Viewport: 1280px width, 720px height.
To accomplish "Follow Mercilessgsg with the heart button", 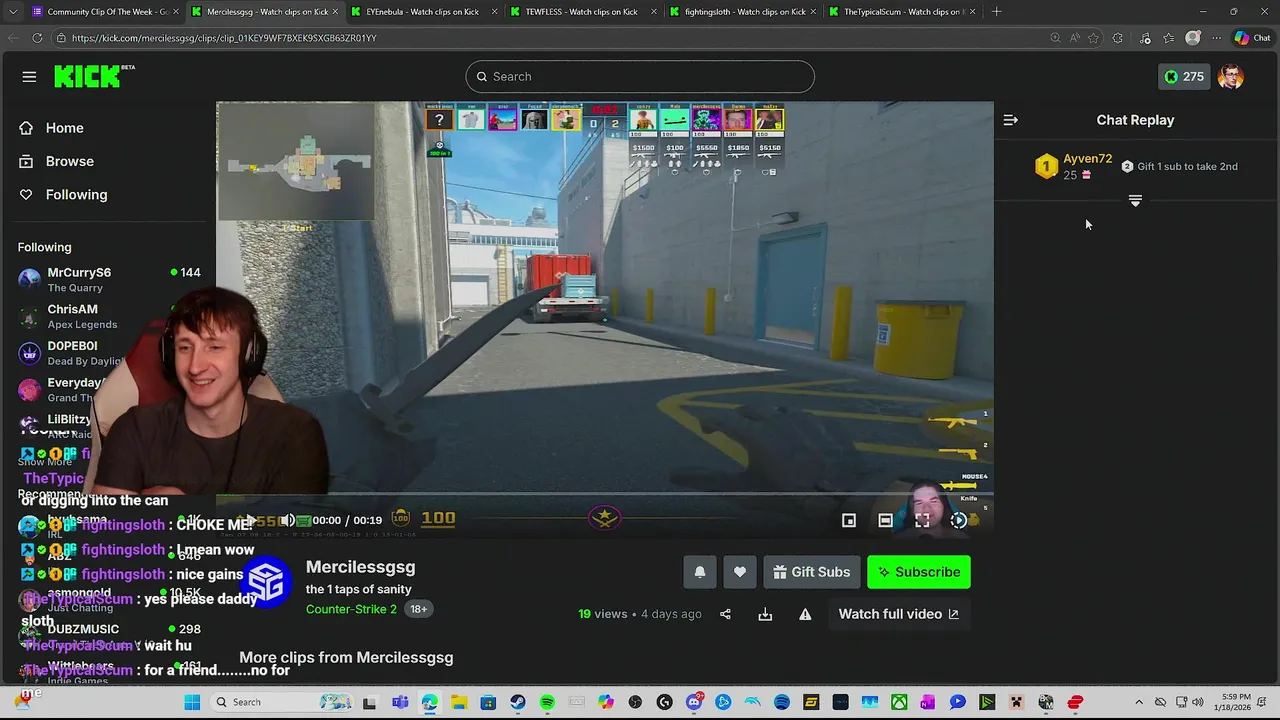I will click(x=740, y=572).
